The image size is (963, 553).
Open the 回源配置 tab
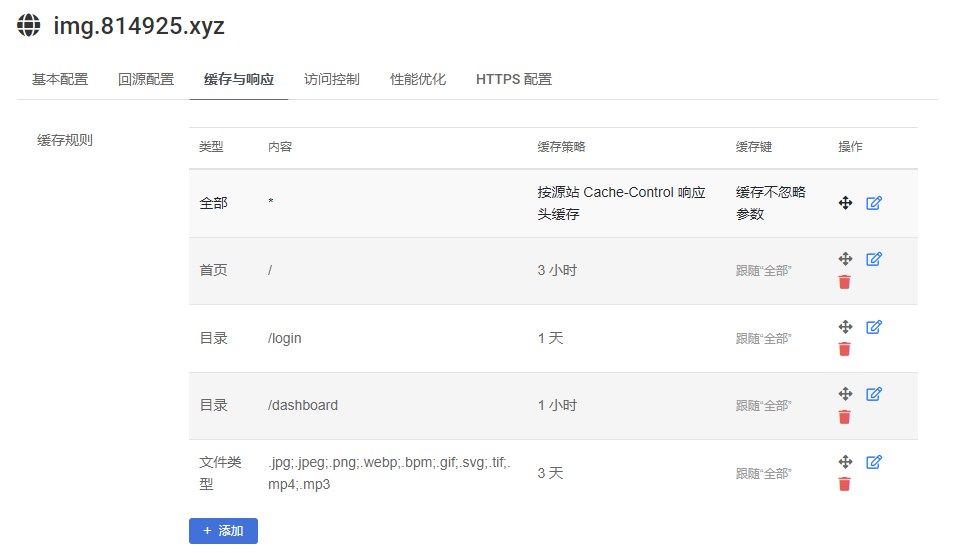(146, 80)
